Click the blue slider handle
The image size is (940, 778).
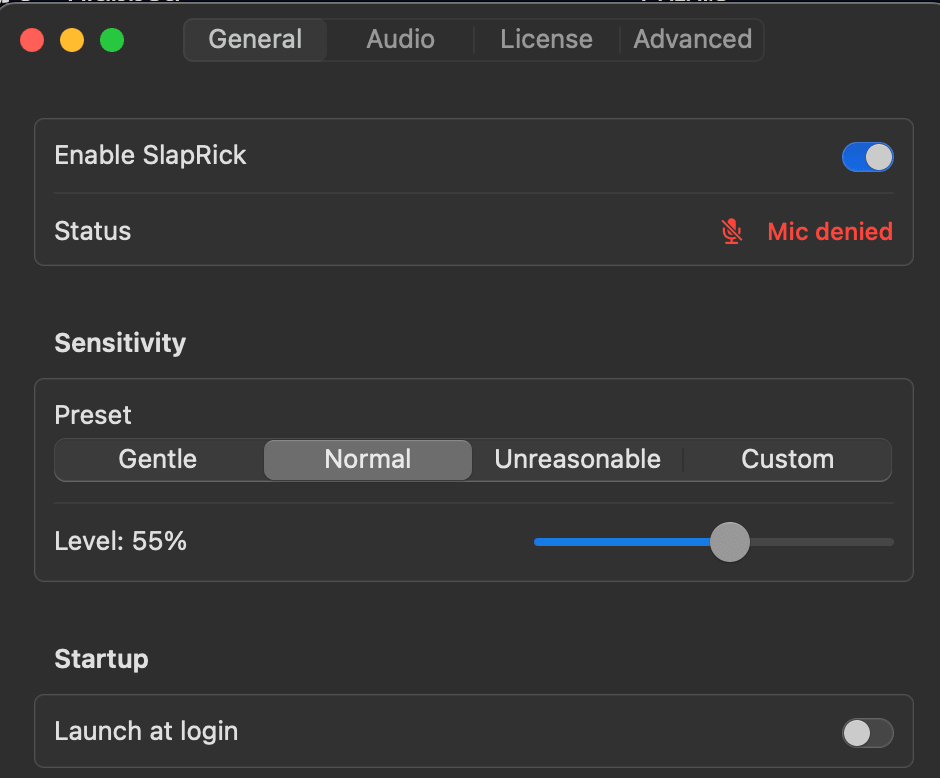[730, 542]
